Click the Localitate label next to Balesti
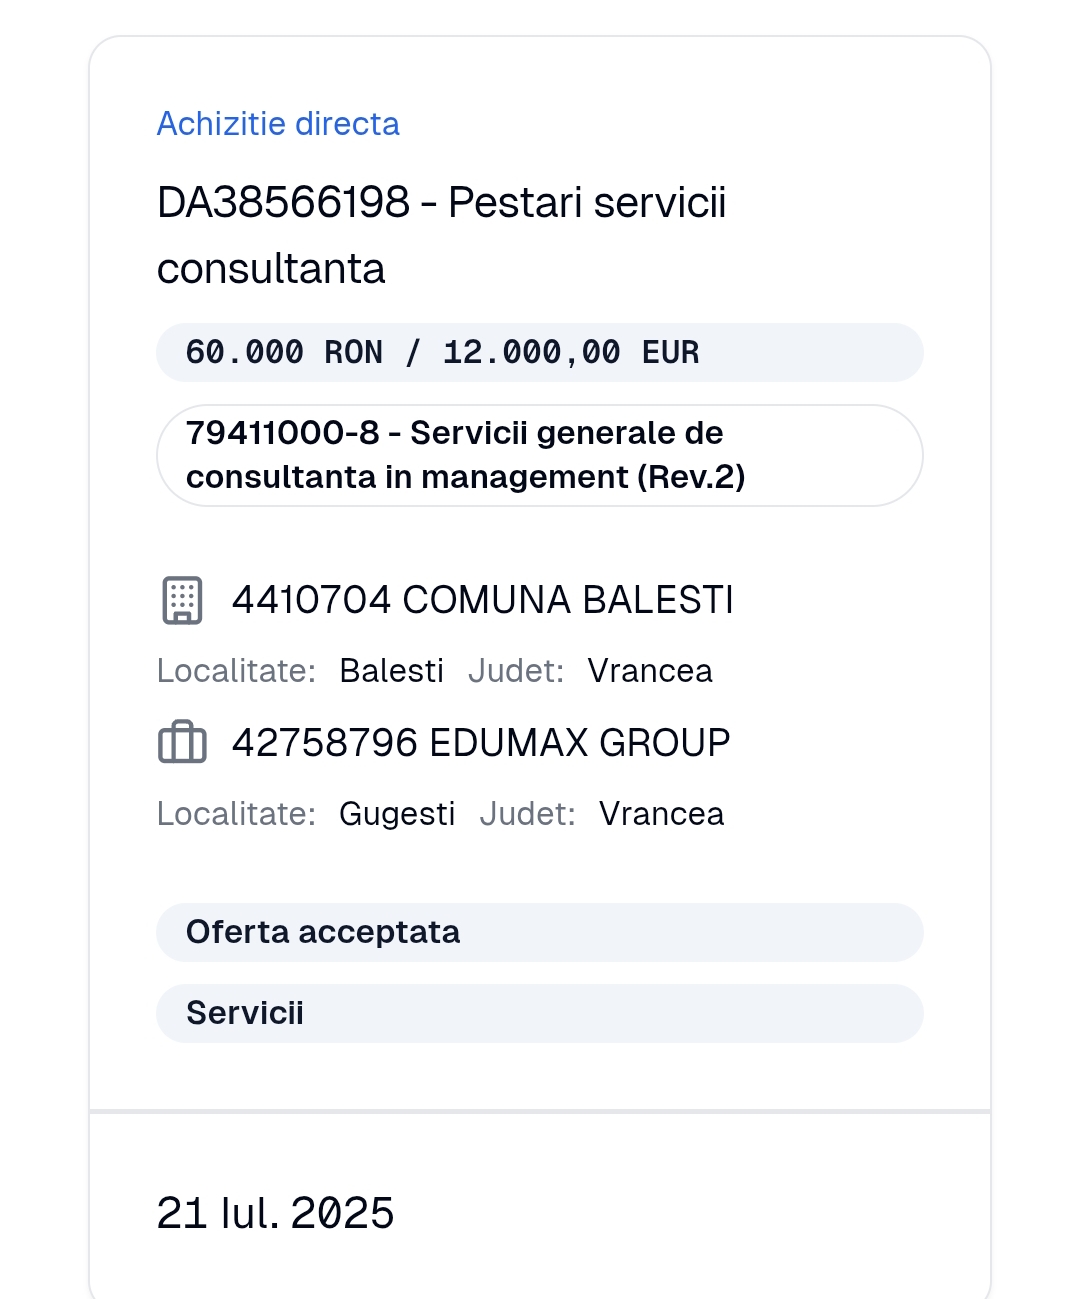The height and width of the screenshot is (1299, 1080). click(x=236, y=671)
